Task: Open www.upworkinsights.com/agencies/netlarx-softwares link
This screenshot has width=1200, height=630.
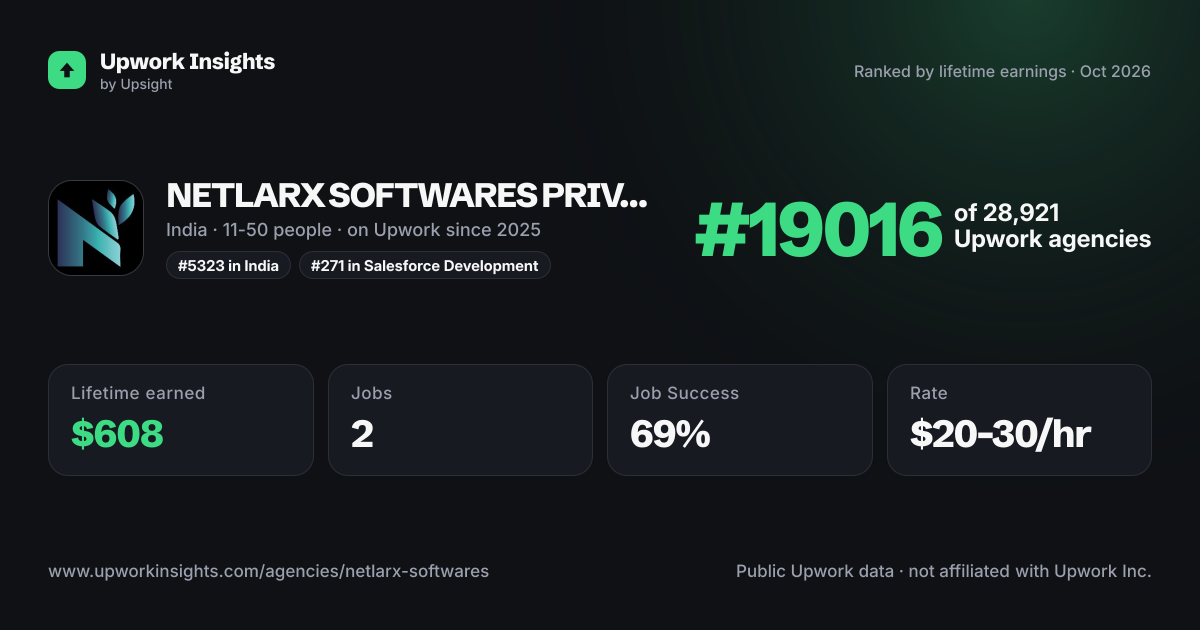Action: click(269, 572)
